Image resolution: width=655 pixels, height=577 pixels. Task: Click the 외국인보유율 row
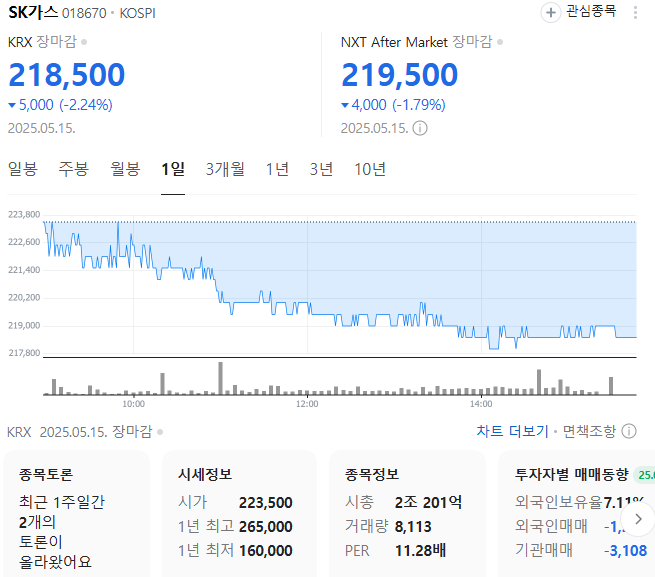point(581,502)
